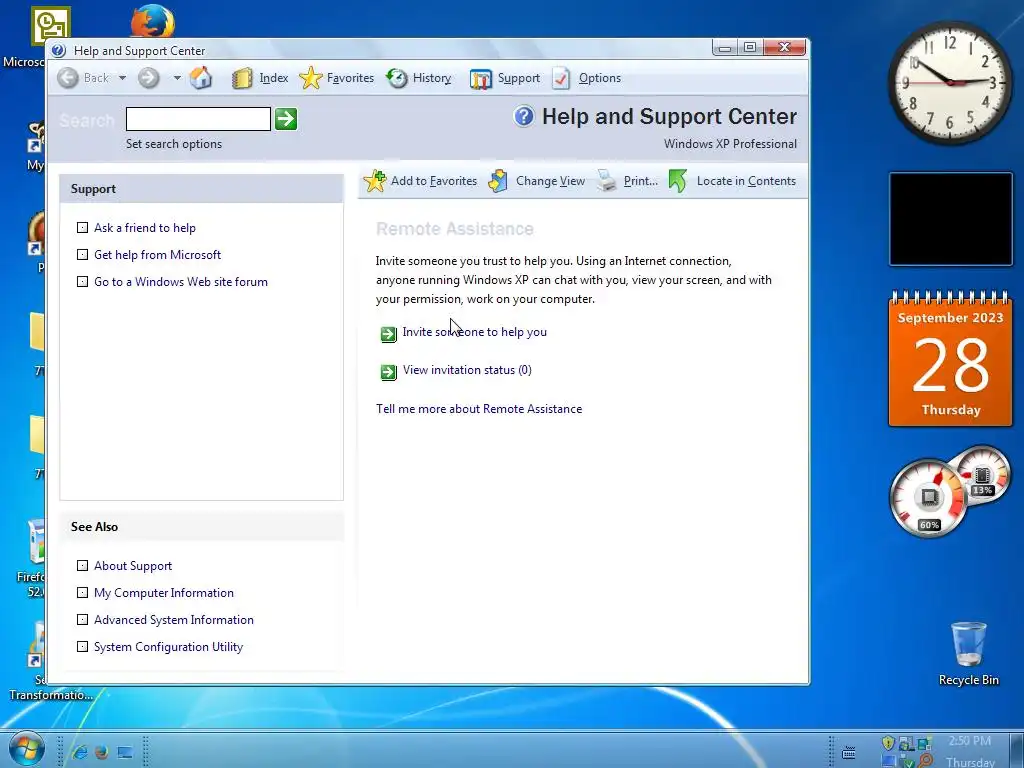Image resolution: width=1024 pixels, height=768 pixels.
Task: Open the Recycle Bin desktop icon
Action: tap(968, 654)
